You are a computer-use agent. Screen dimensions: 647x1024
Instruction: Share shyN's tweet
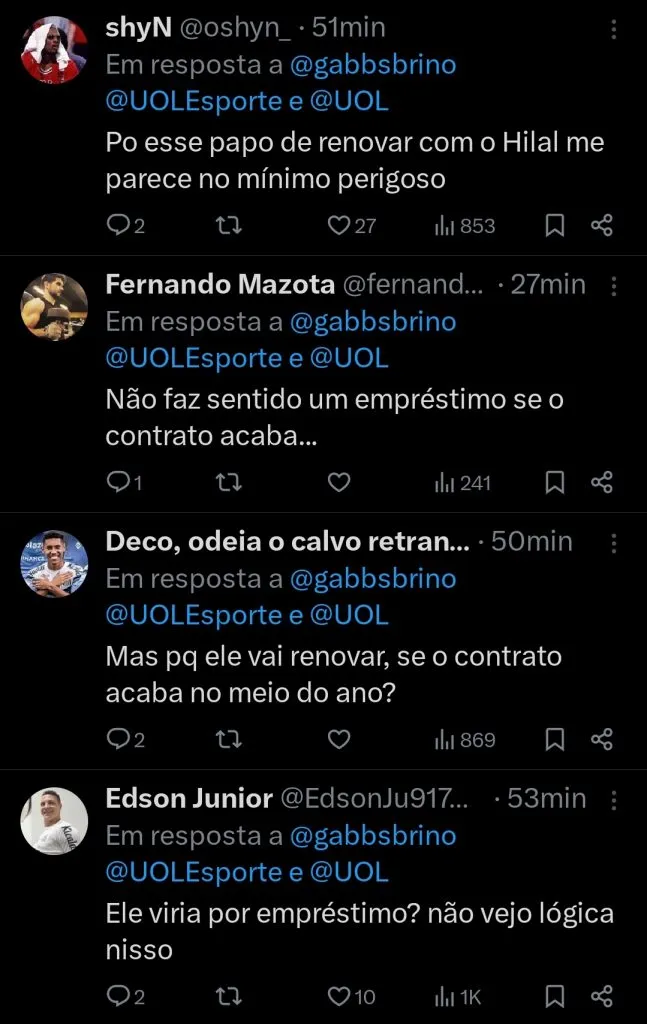coord(601,225)
